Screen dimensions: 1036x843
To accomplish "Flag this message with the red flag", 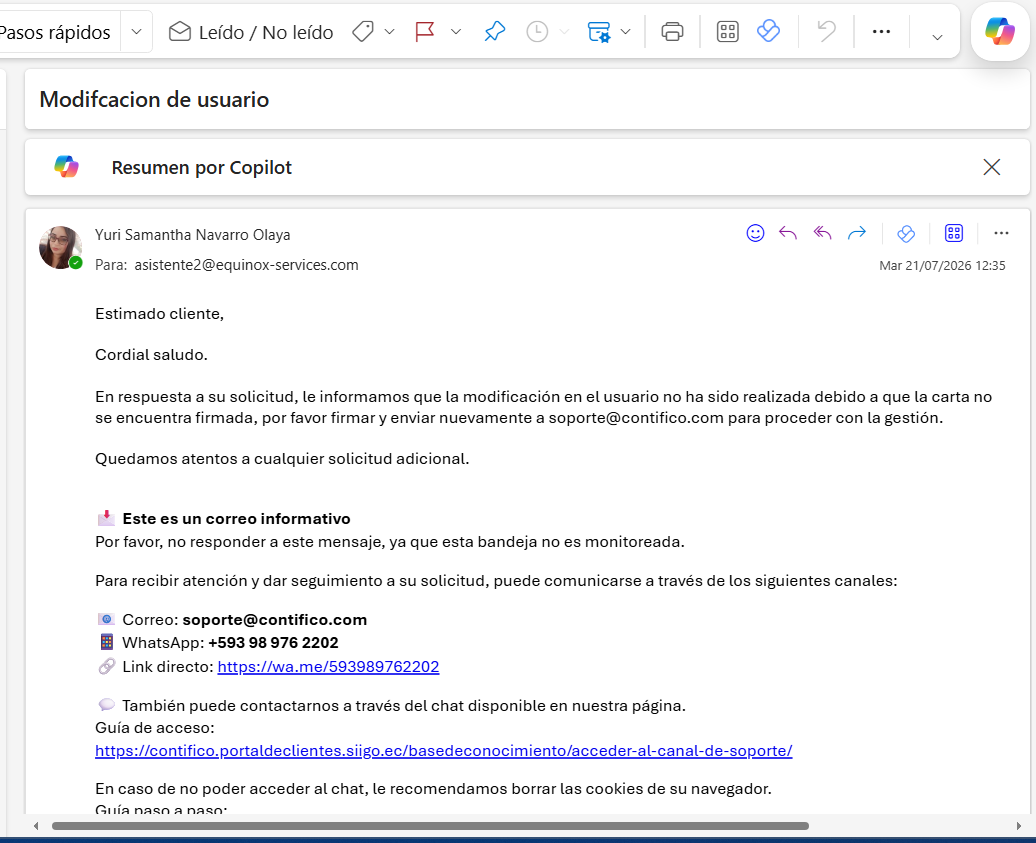I will point(424,32).
